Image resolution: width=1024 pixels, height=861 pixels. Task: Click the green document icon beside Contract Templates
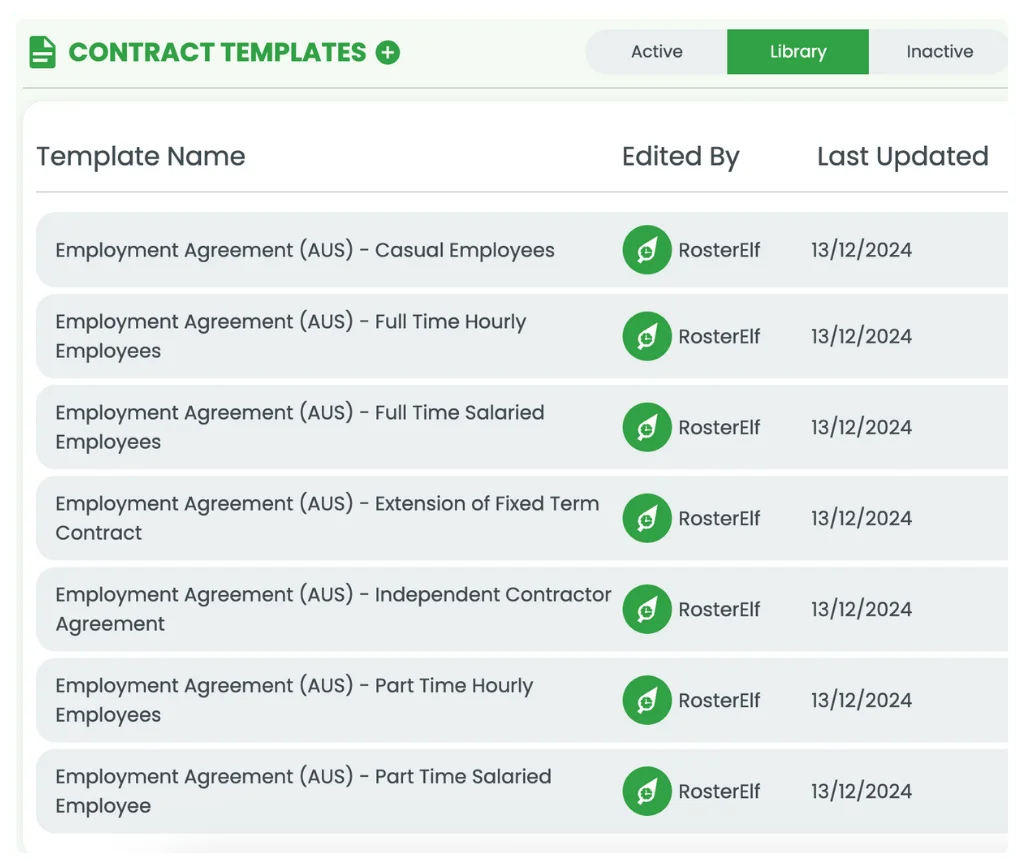(41, 51)
